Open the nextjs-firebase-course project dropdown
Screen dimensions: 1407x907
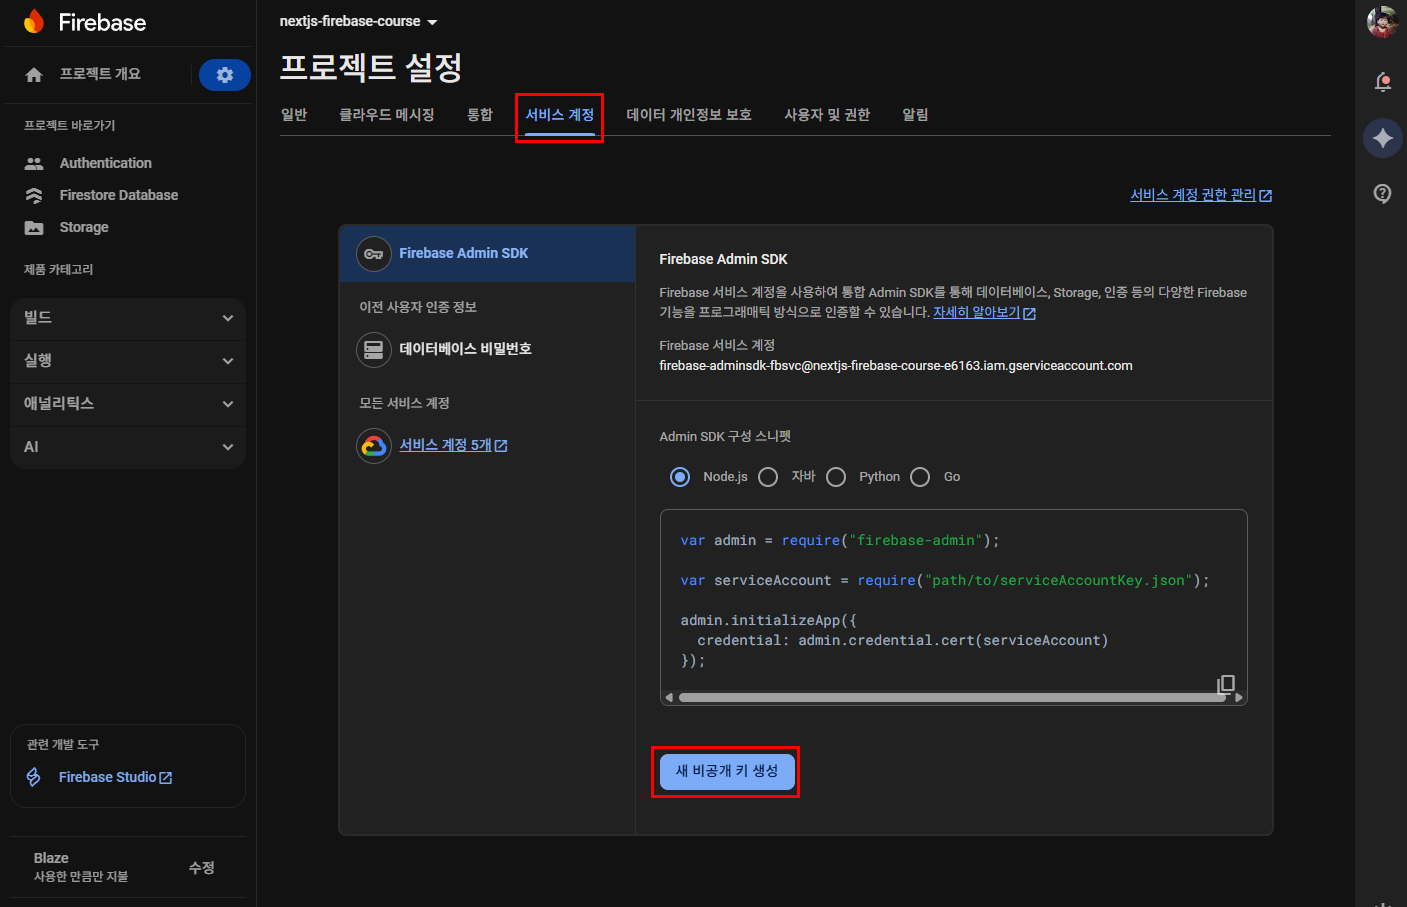[x=358, y=21]
